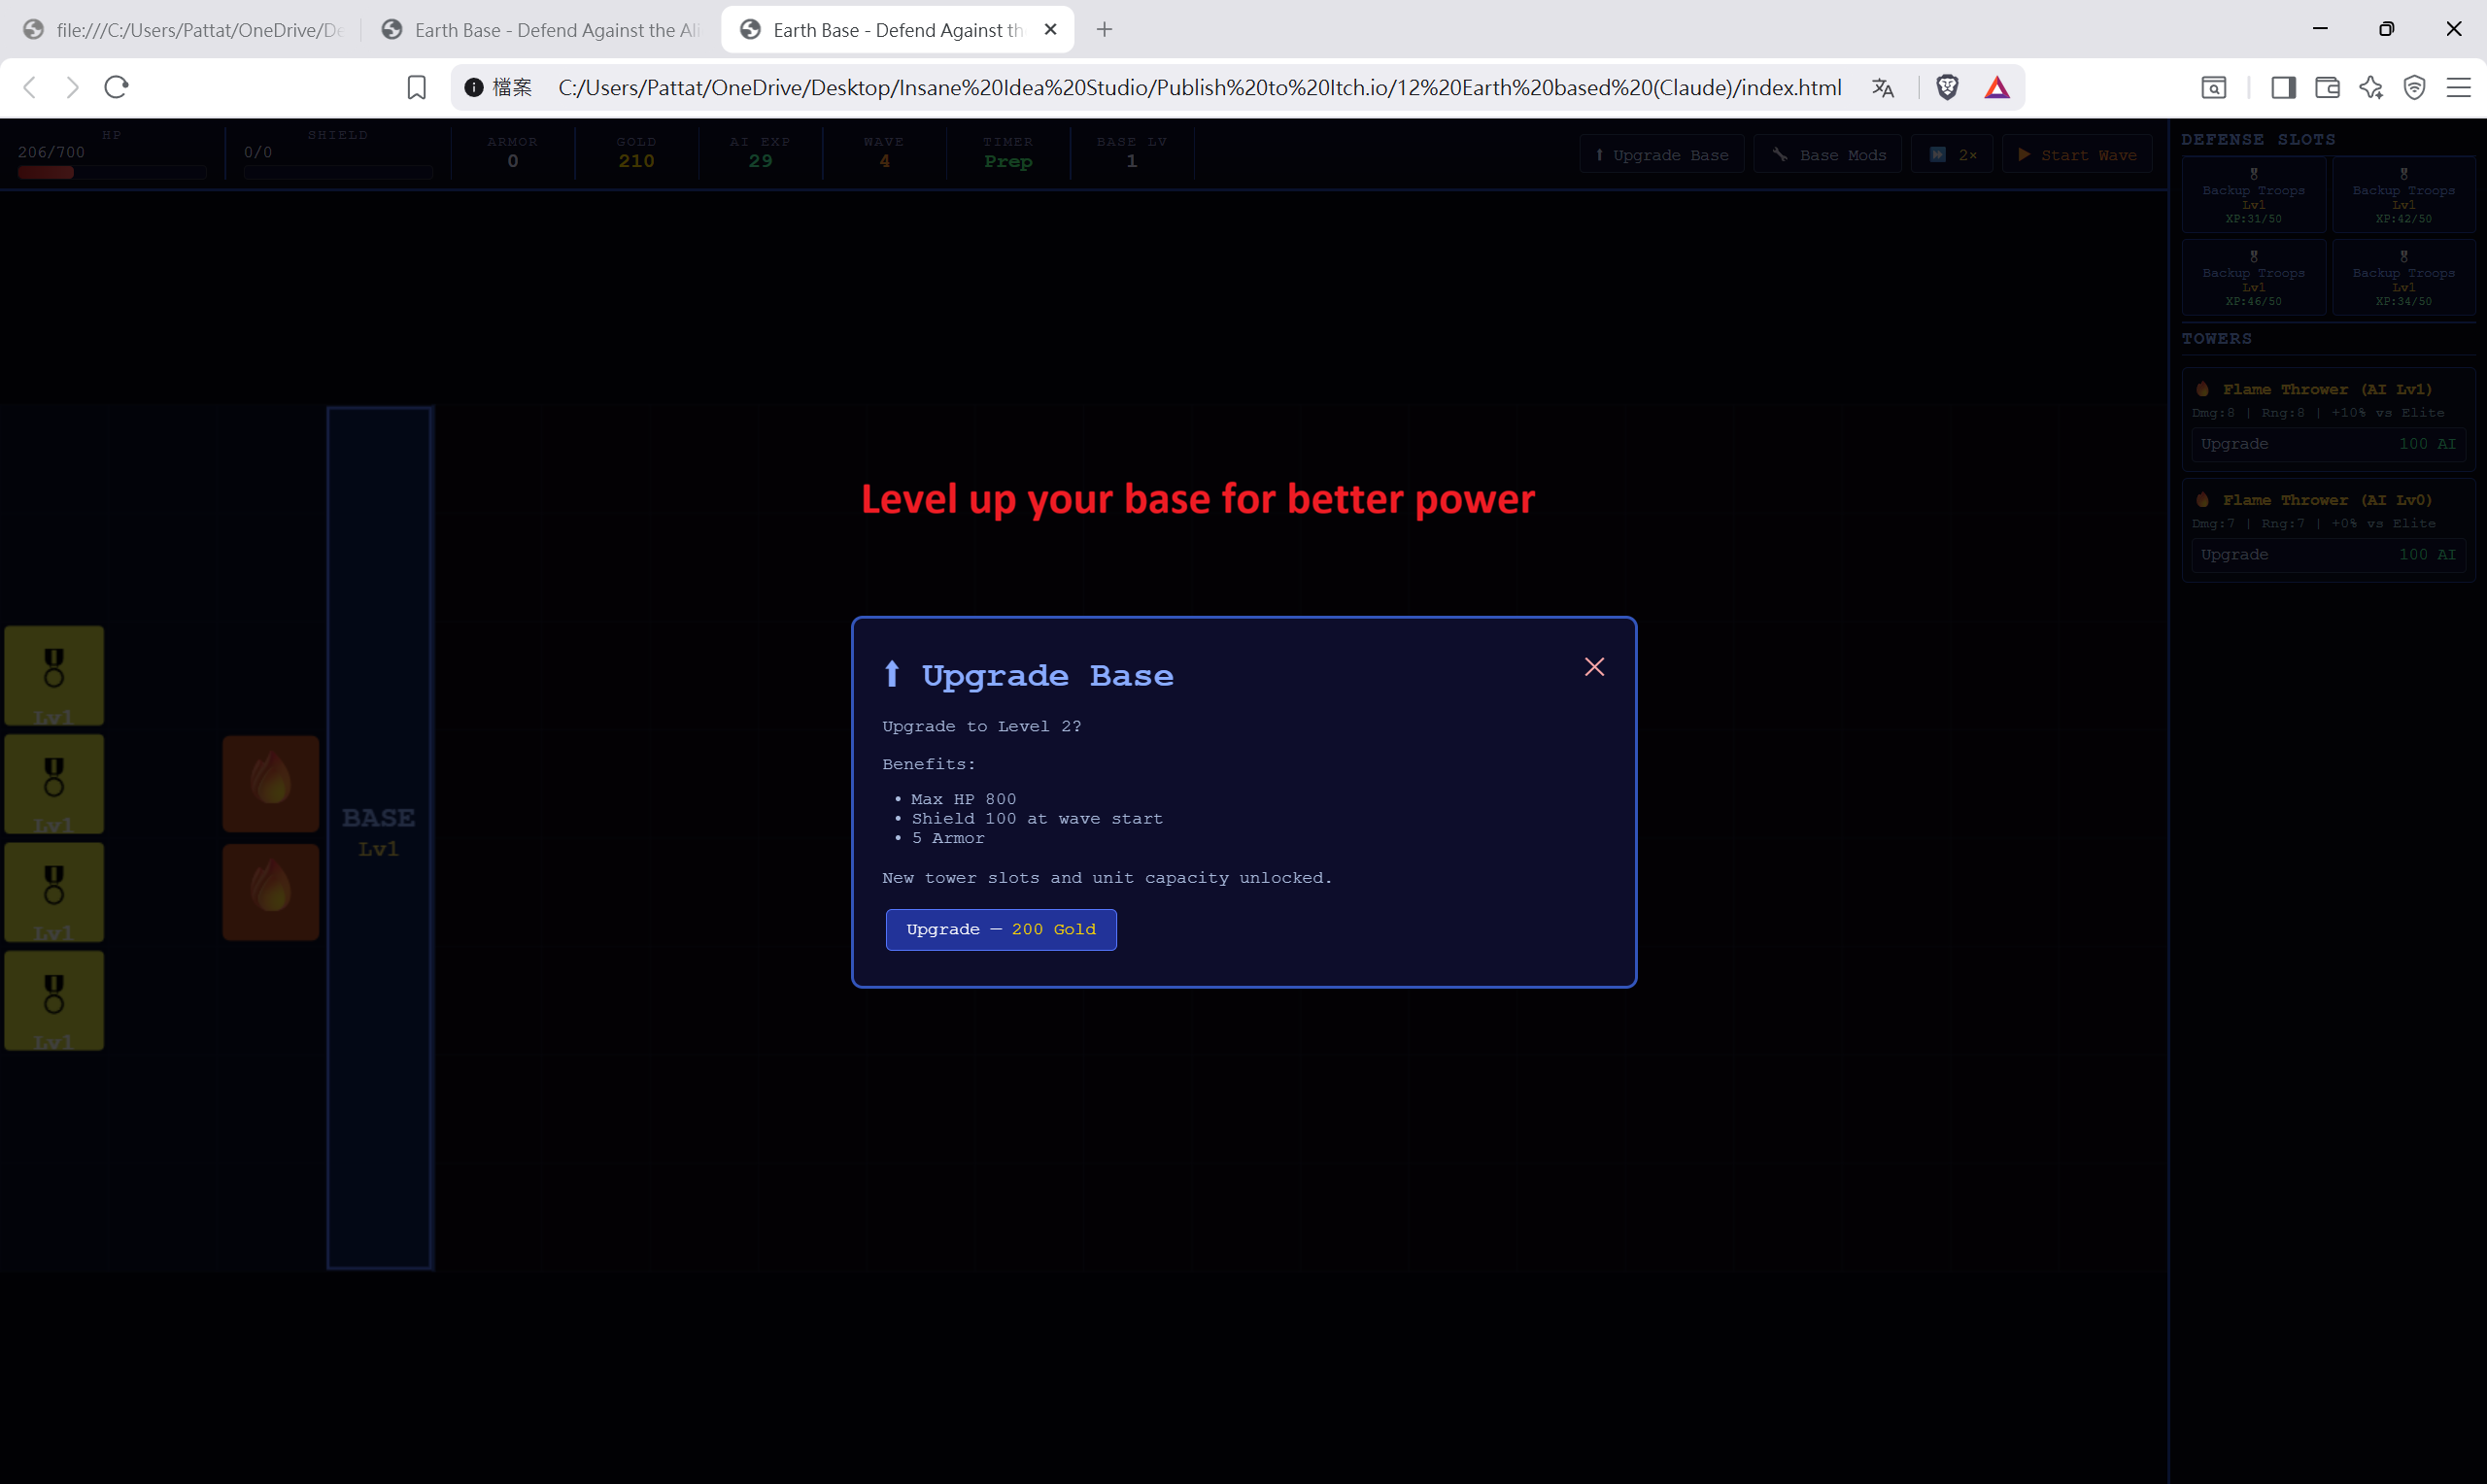
Task: Select Flame Thrower (AI Lv0) title
Action: 2326,500
